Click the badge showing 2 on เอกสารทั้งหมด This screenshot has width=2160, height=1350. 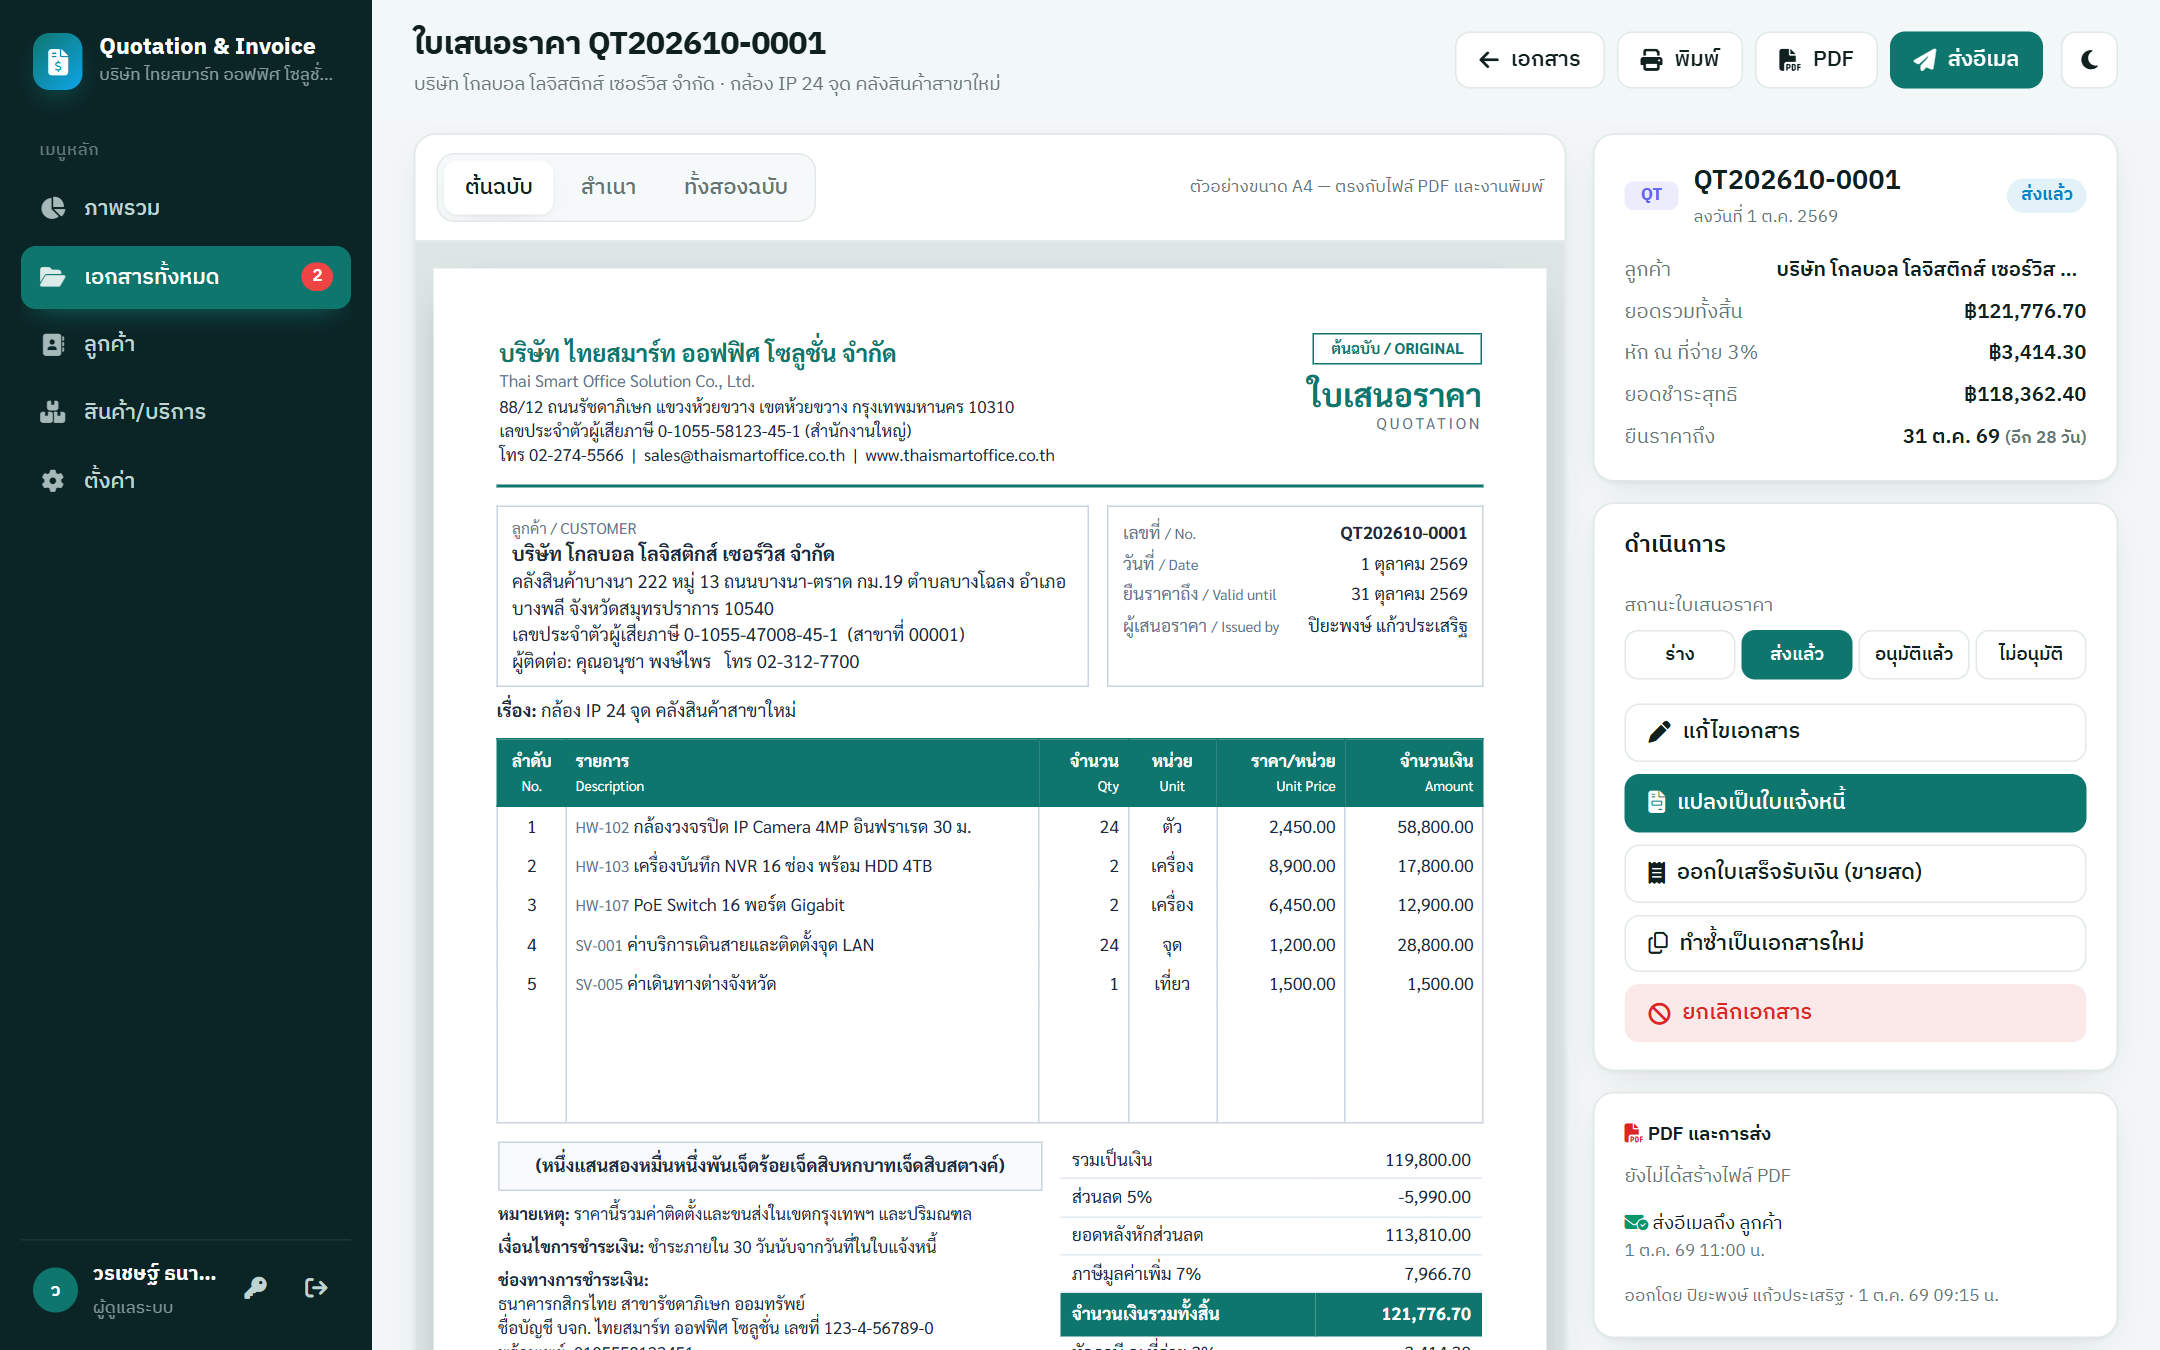[317, 276]
